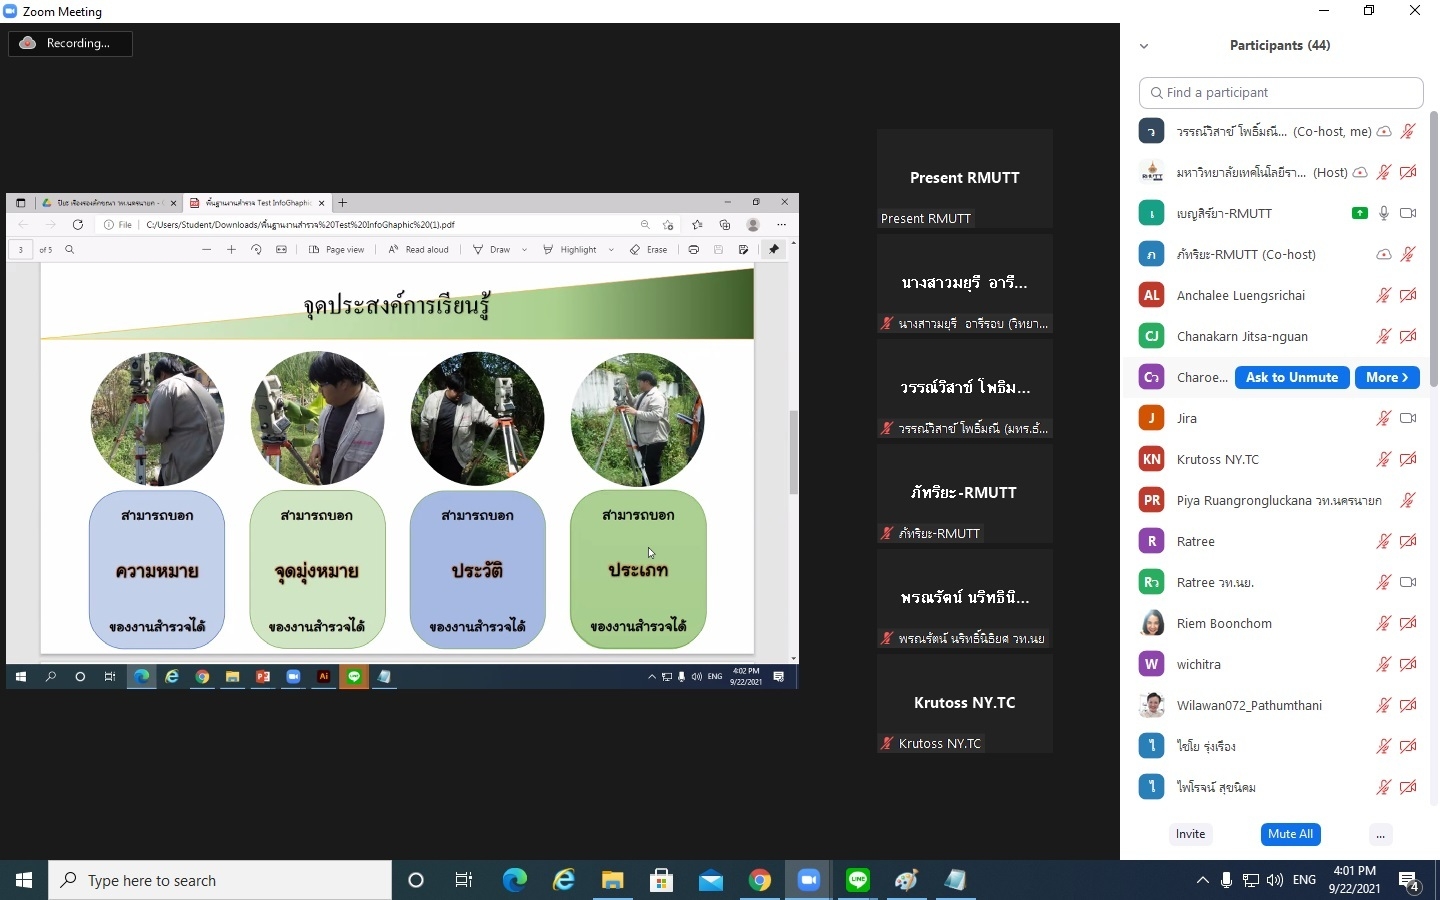The height and width of the screenshot is (900, 1440).
Task: Click the recording cloud icon on the ภัทริยะ-RMUTT row
Action: 1384,254
